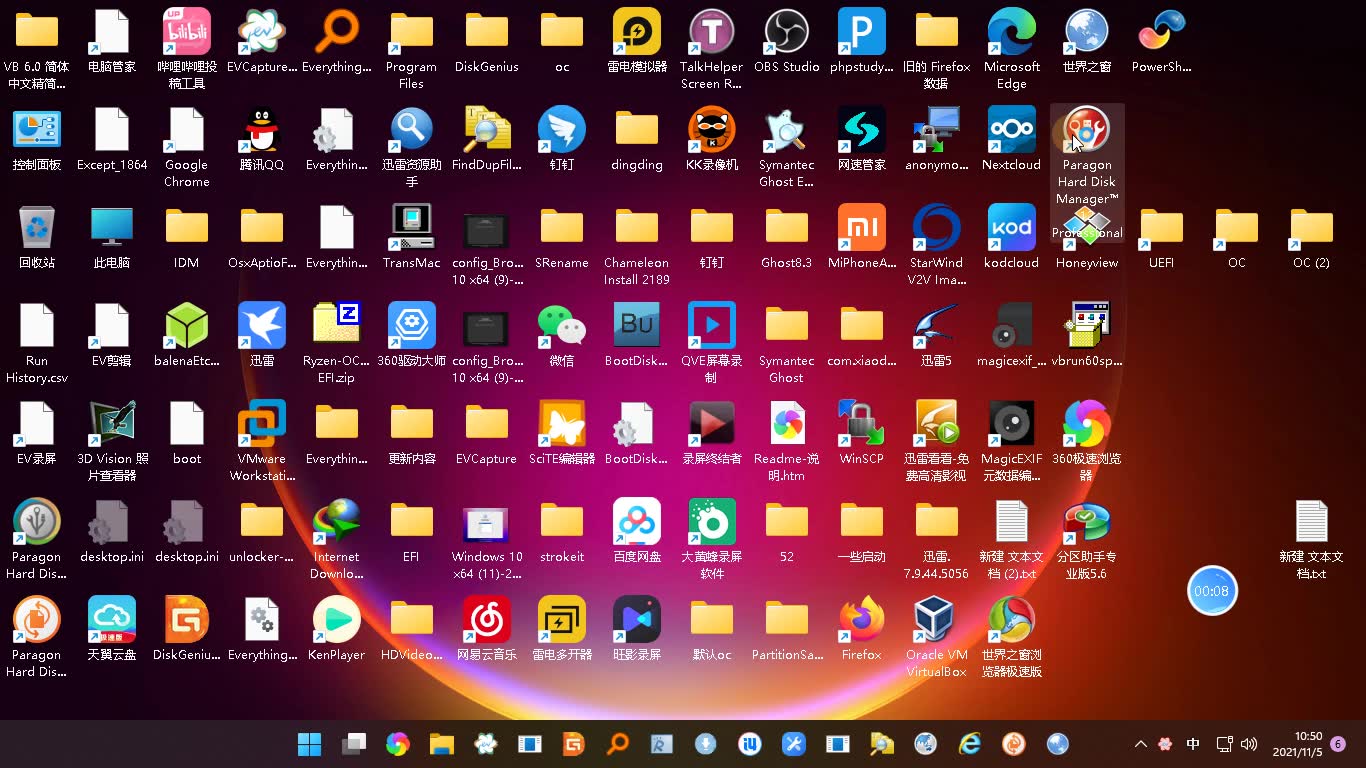The width and height of the screenshot is (1366, 768).
Task: Click the QVE屏幕录制 icon
Action: 712,344
